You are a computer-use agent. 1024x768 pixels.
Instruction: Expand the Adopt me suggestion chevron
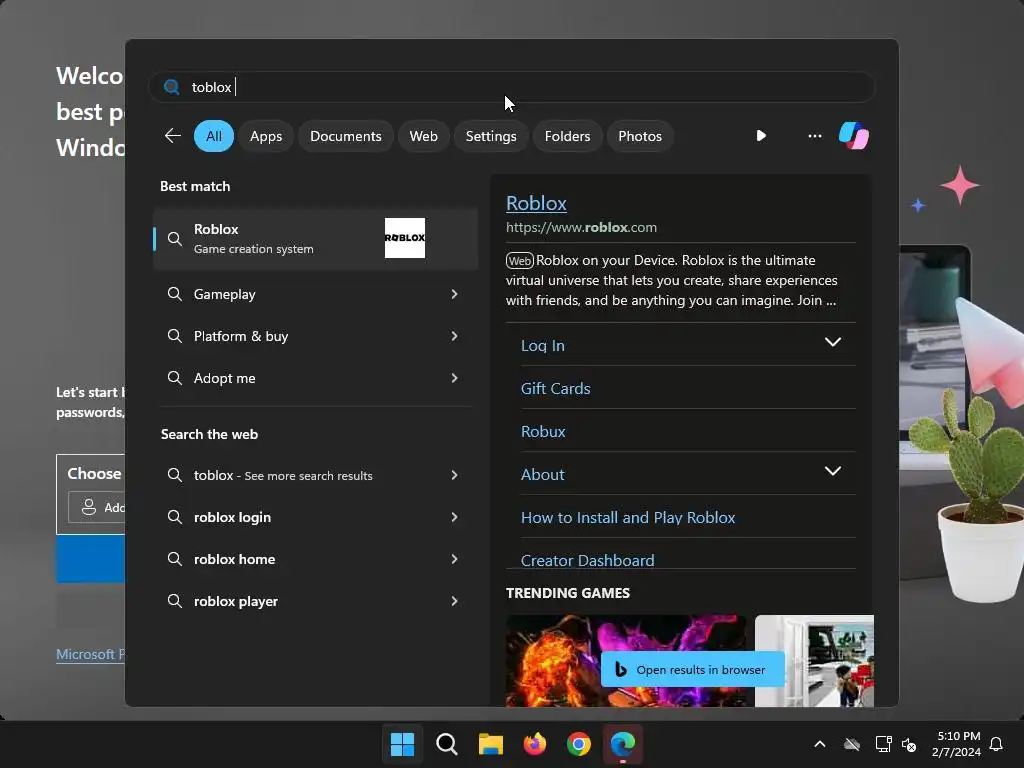454,378
